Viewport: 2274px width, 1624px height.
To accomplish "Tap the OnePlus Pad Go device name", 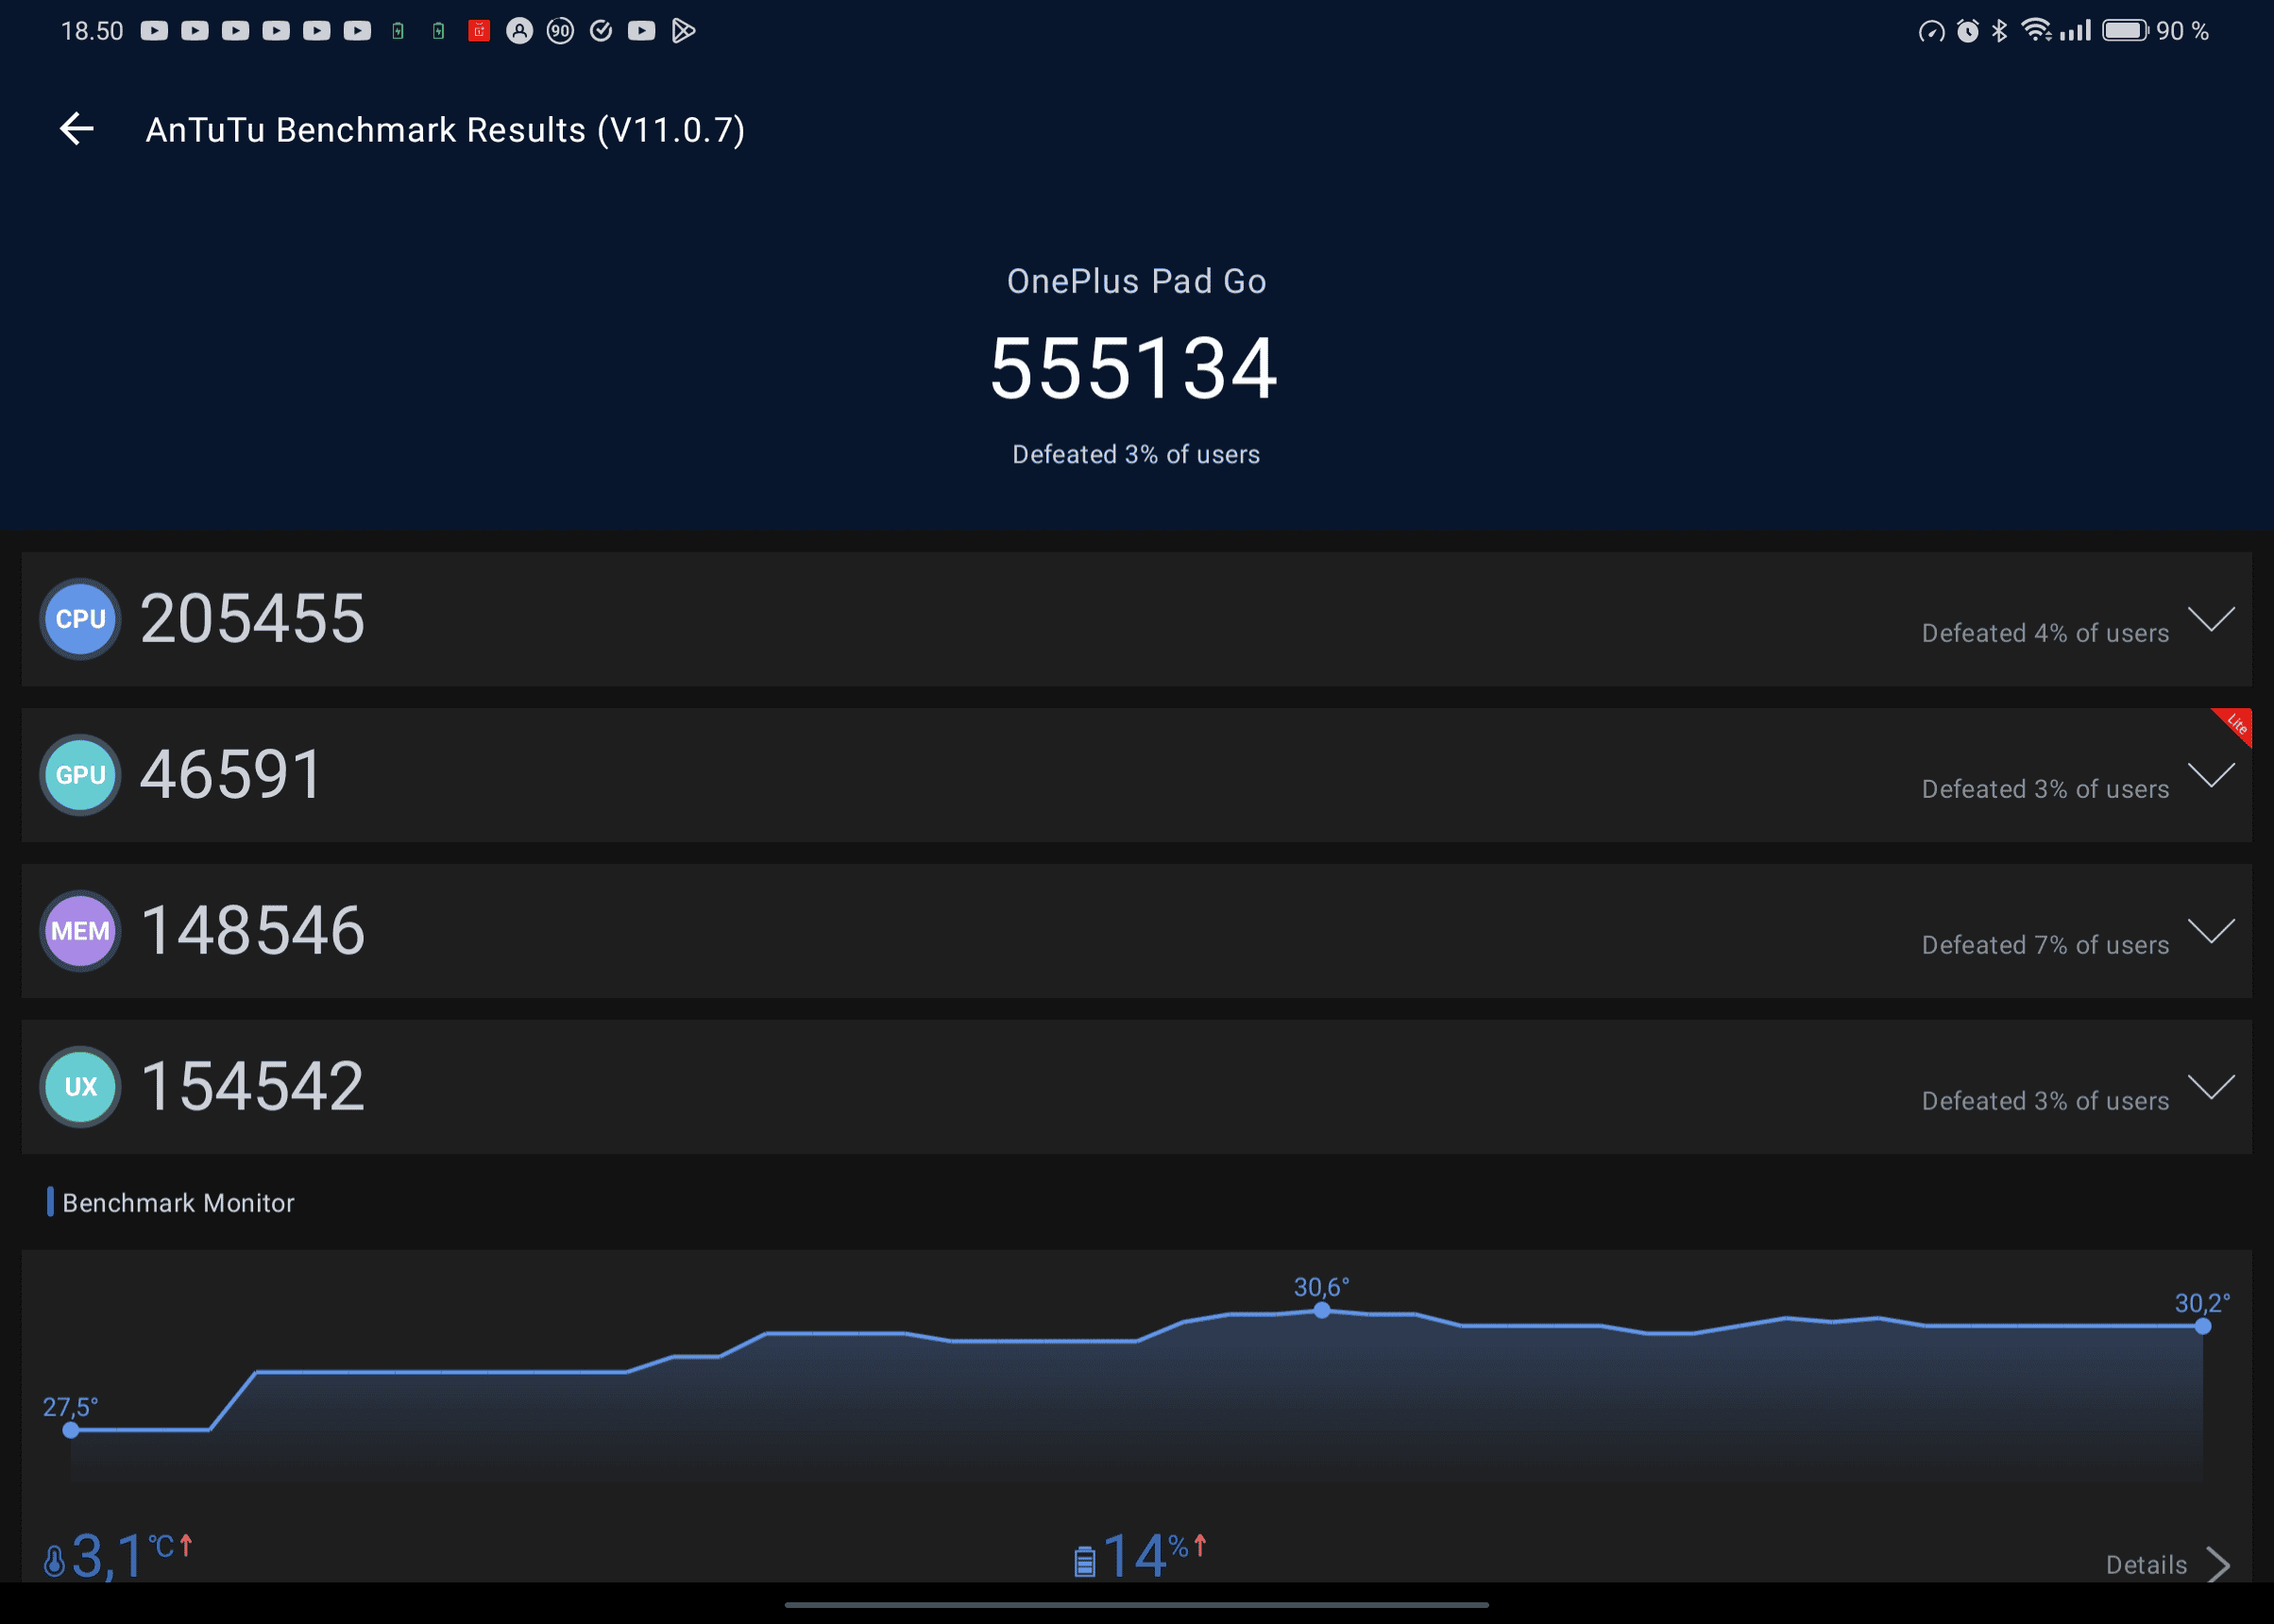I will [1137, 281].
